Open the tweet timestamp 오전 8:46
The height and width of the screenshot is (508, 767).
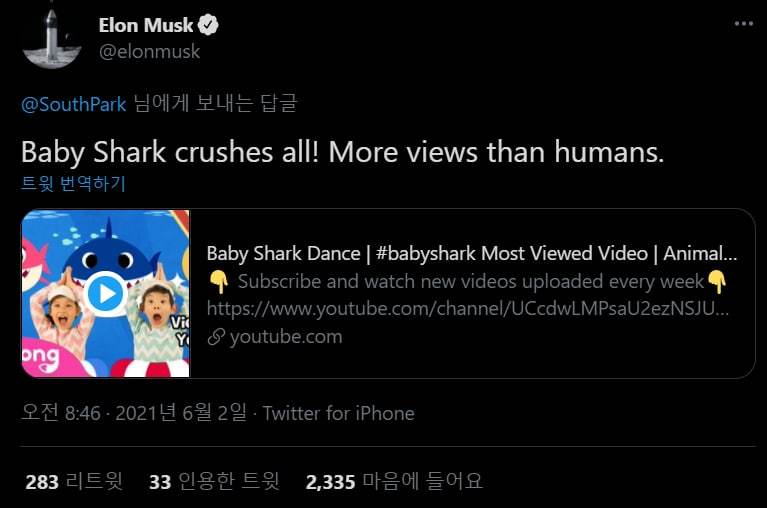click(x=61, y=413)
